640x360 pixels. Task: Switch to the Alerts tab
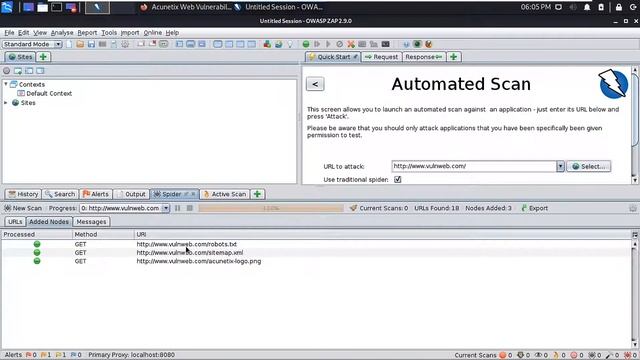coord(96,194)
